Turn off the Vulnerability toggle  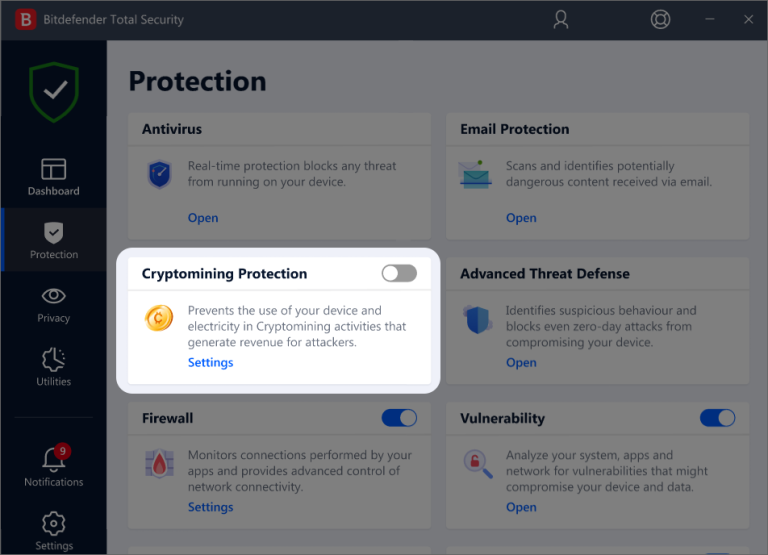[x=717, y=418]
